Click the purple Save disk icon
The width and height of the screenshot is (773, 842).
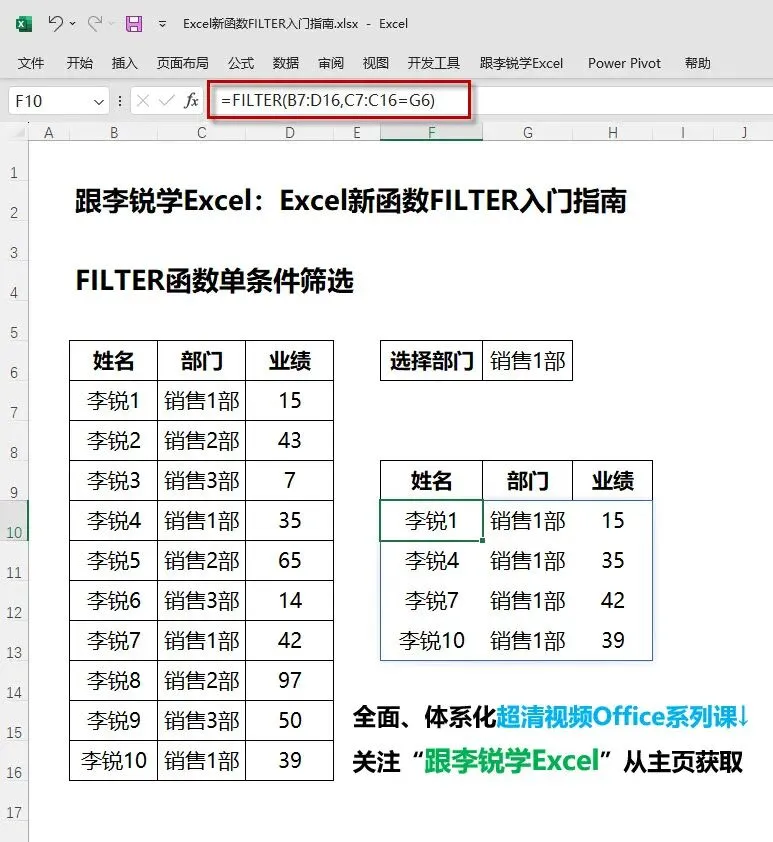click(x=134, y=24)
